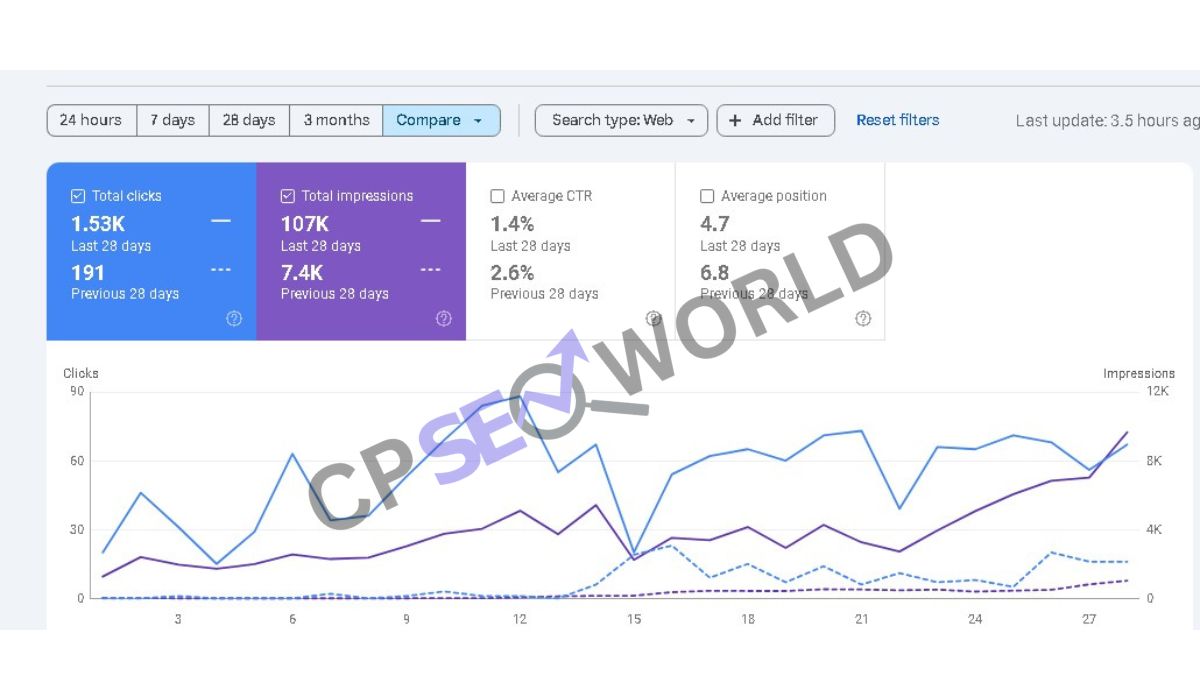Uncheck the Total clicks checkbox
1200x700 pixels.
(x=78, y=196)
